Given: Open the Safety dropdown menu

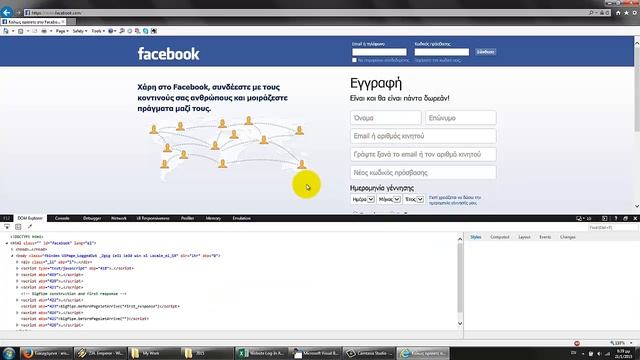Looking at the screenshot, I should [80, 31].
